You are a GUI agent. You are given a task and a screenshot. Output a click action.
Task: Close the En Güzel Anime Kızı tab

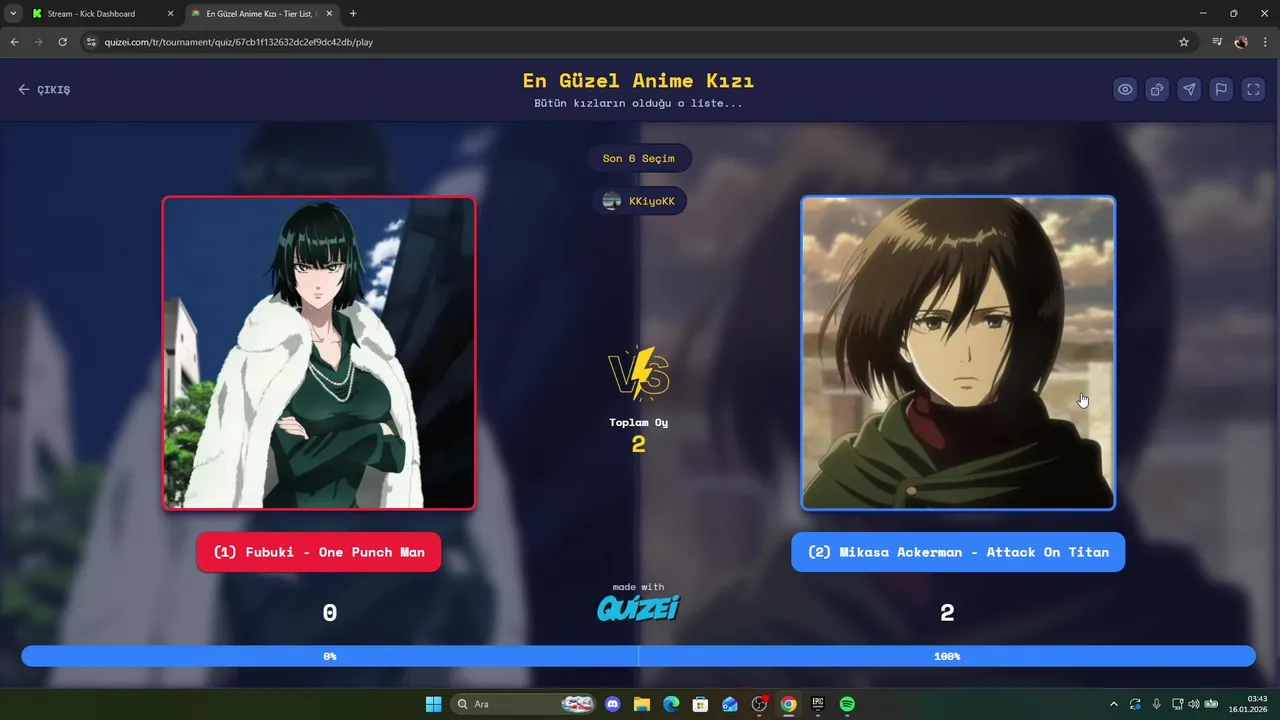(x=329, y=14)
